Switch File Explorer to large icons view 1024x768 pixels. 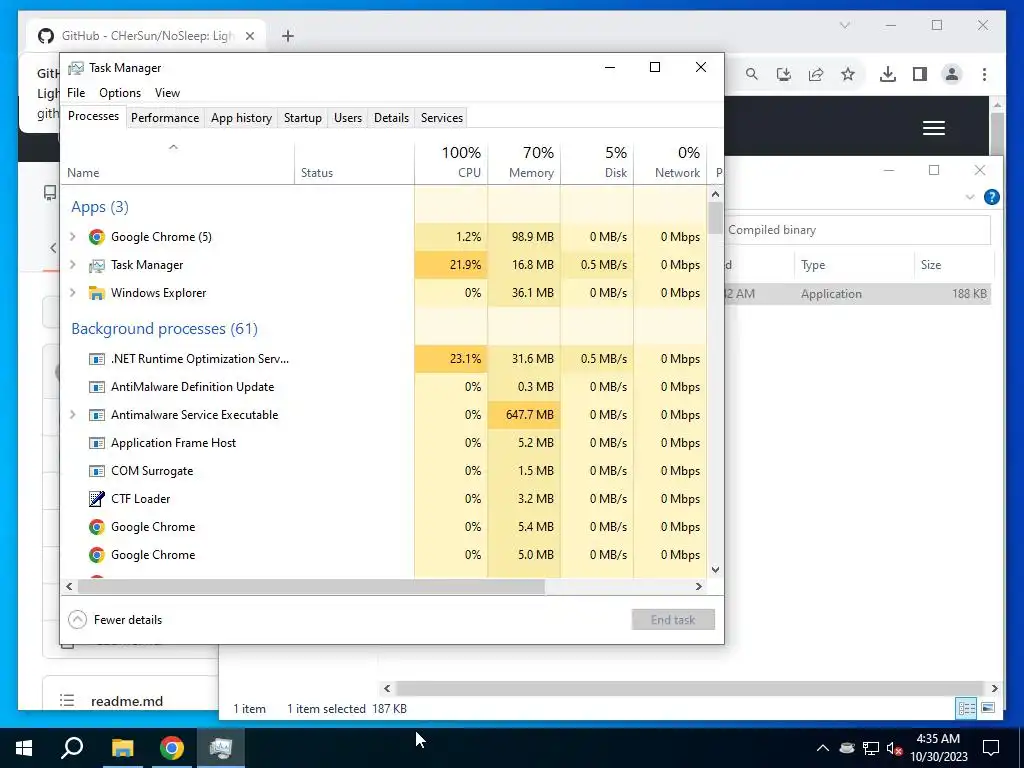[x=988, y=708]
